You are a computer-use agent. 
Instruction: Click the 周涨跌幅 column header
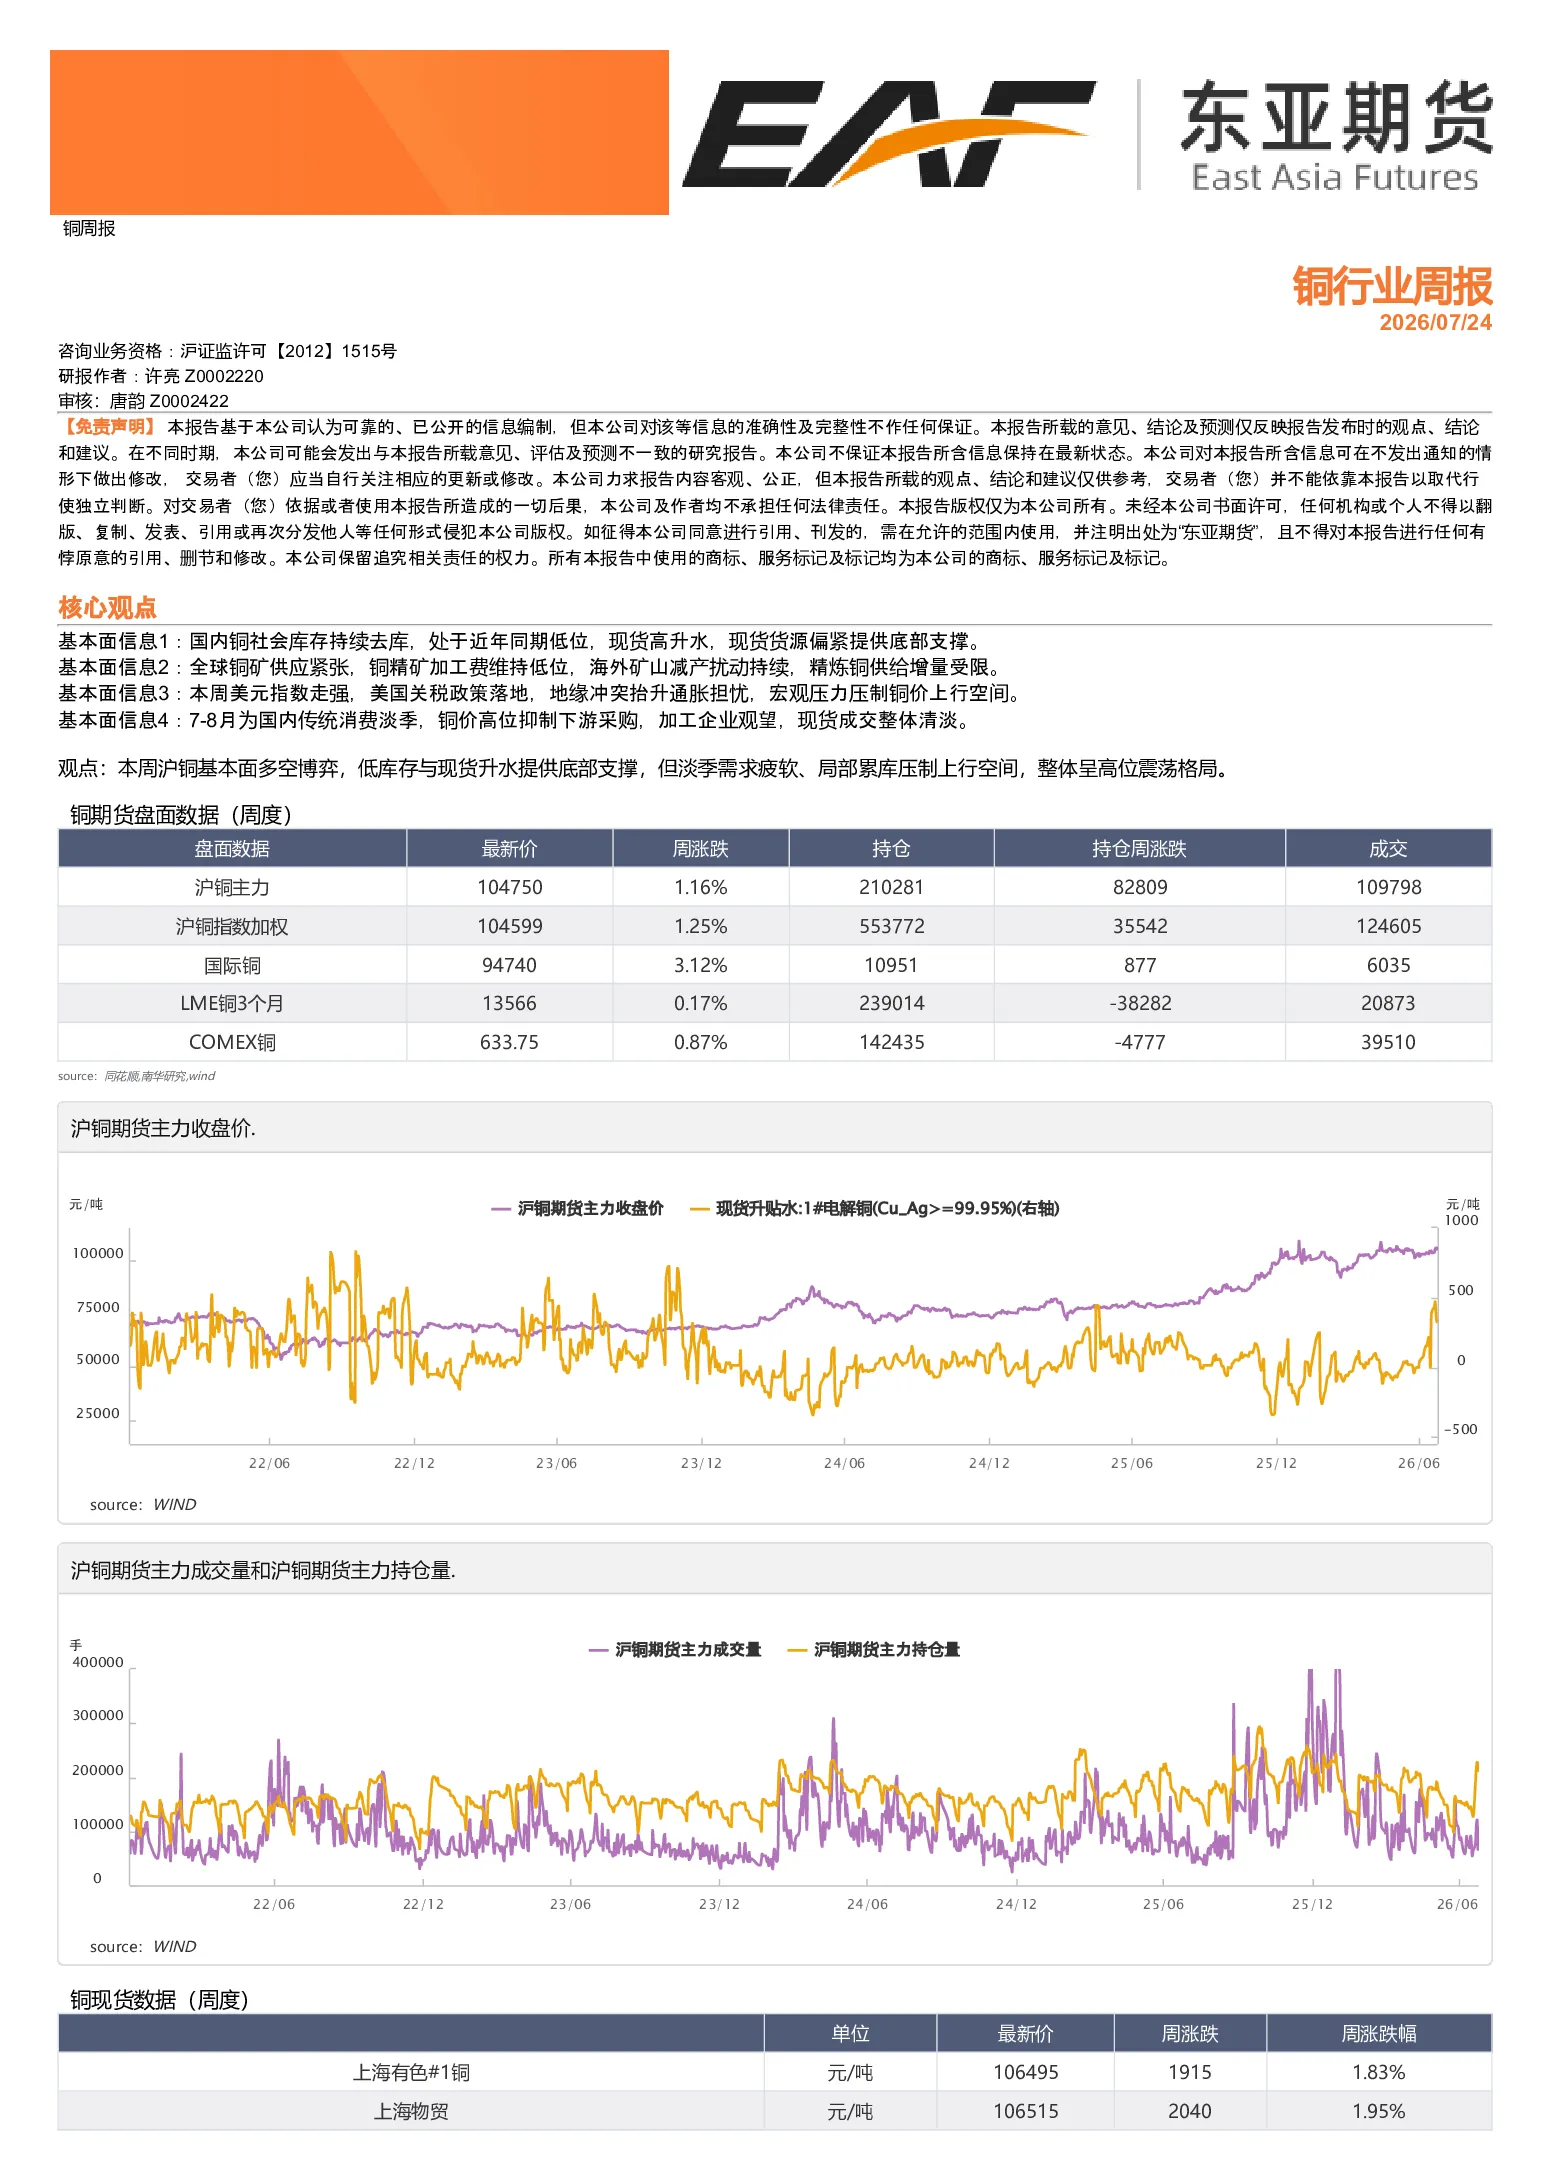click(x=1379, y=2033)
